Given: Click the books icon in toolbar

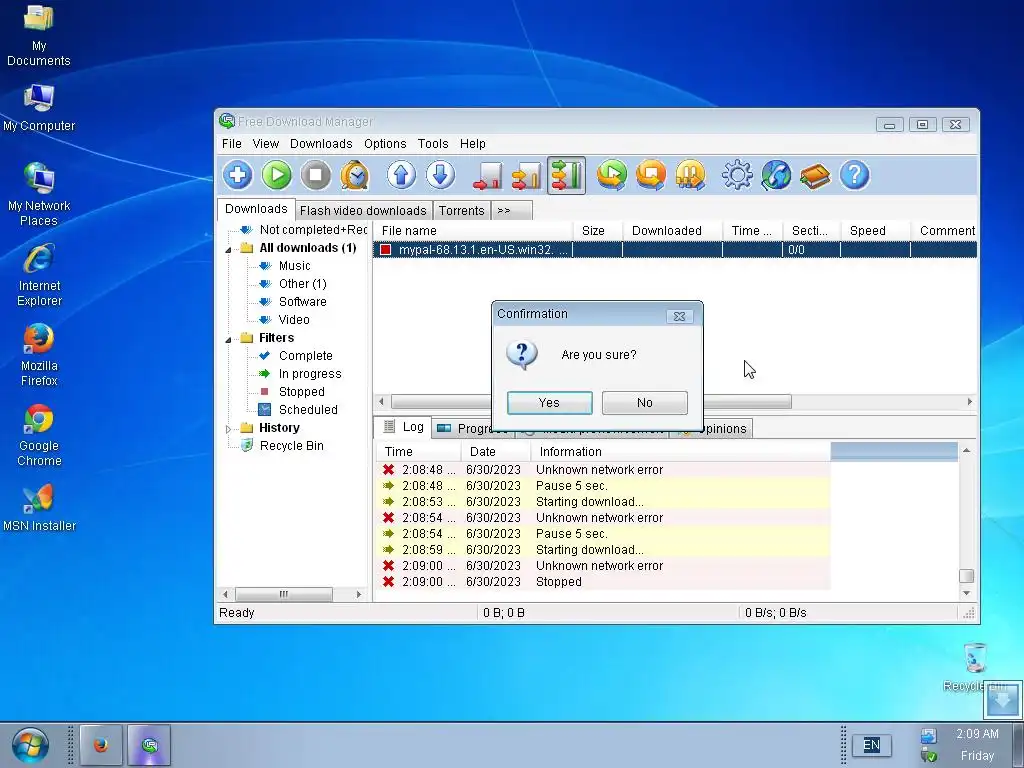Looking at the screenshot, I should pos(815,175).
